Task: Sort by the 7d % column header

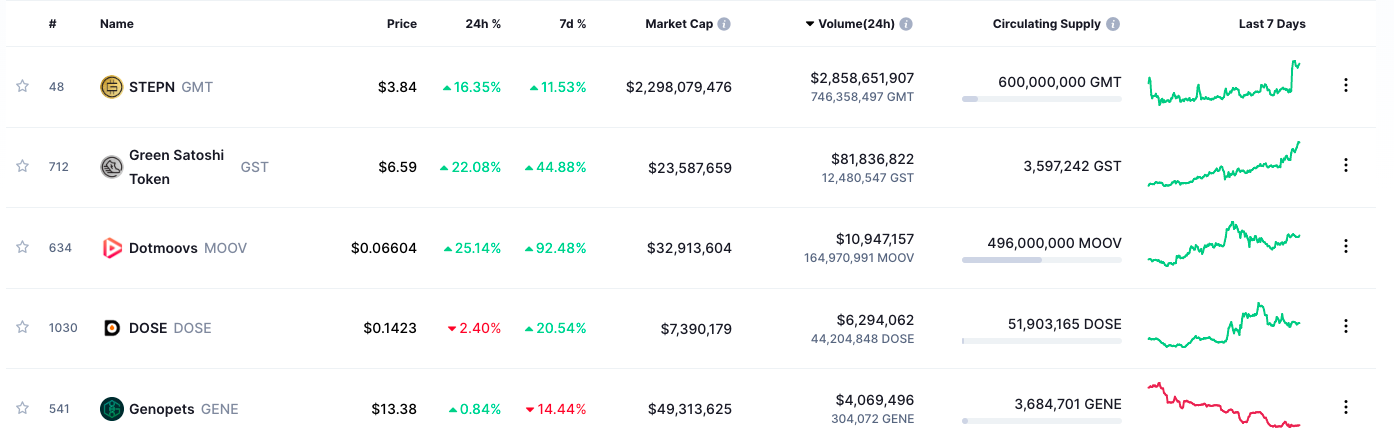Action: [573, 24]
